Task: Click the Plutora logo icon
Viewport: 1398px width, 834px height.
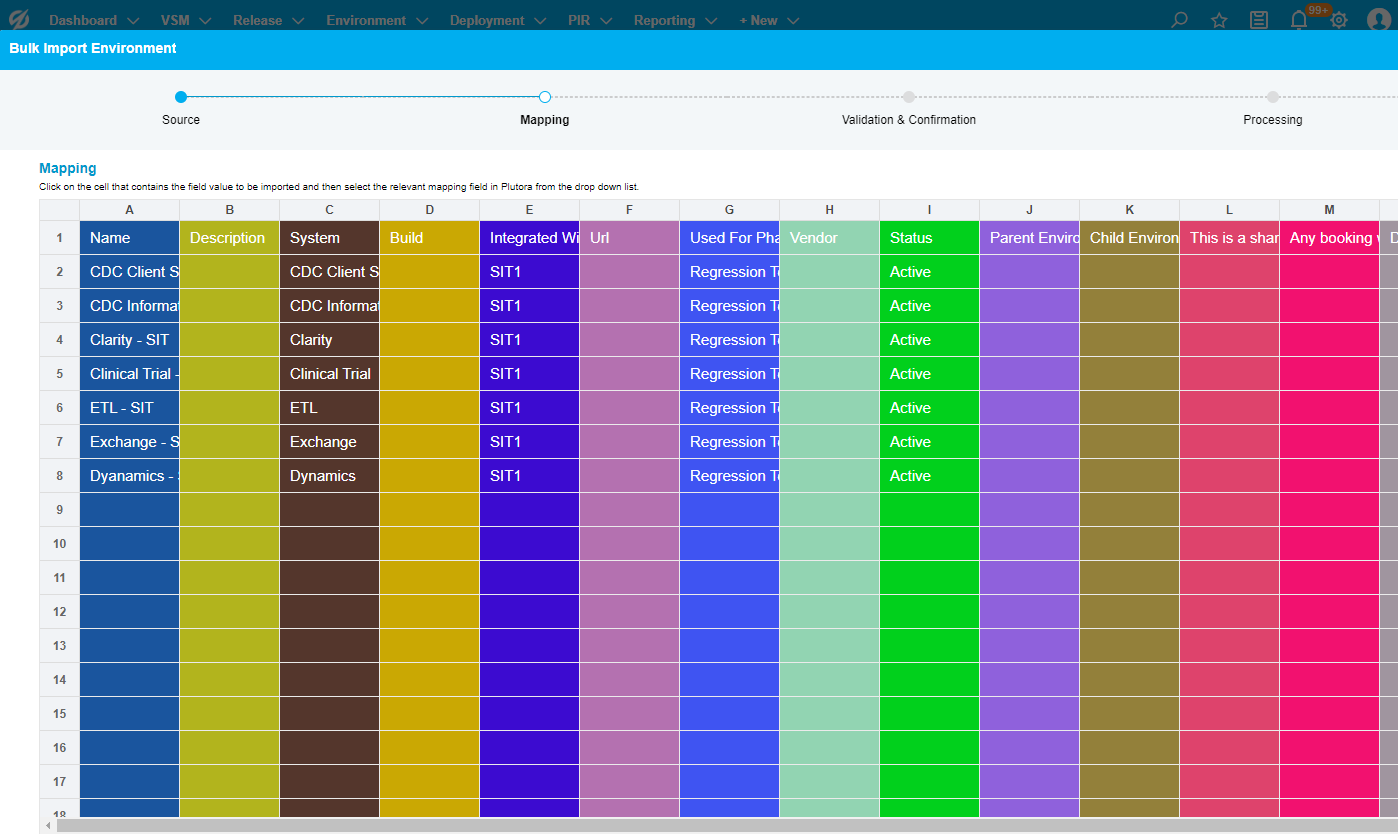Action: click(19, 19)
